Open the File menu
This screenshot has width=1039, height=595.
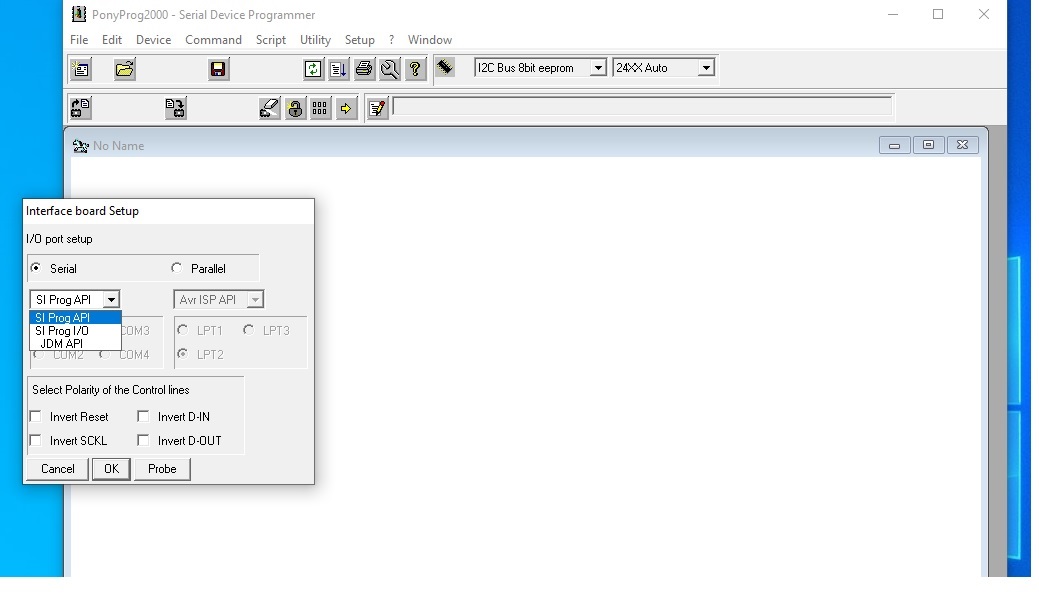click(x=79, y=40)
